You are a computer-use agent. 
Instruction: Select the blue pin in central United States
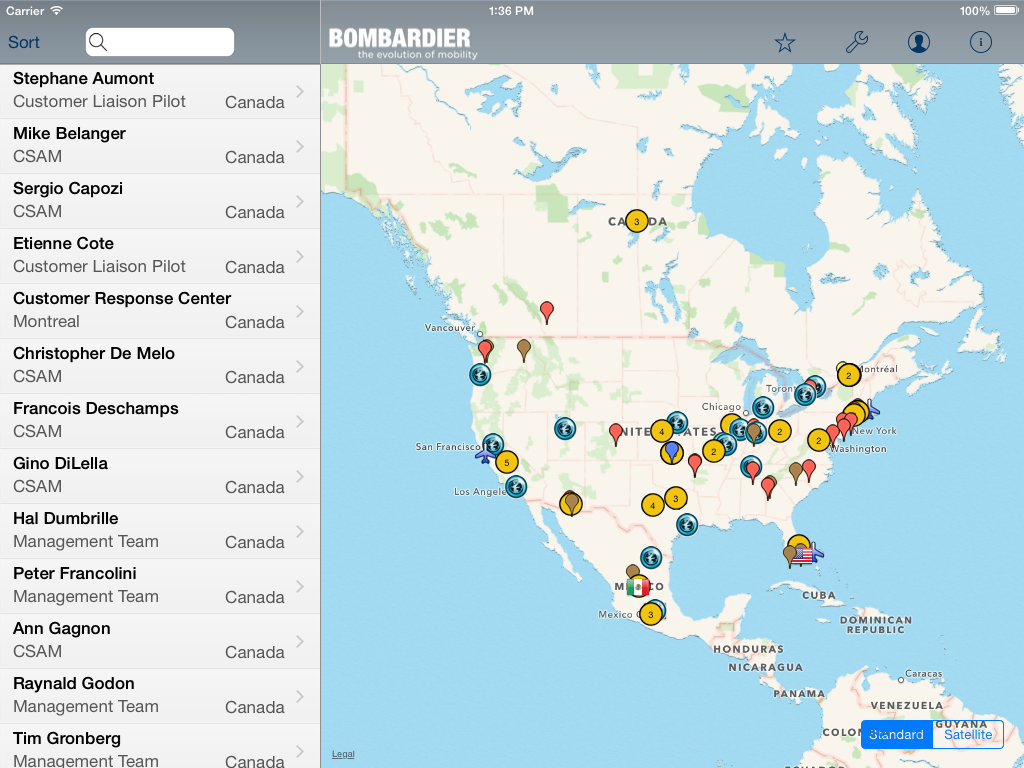pyautogui.click(x=671, y=450)
